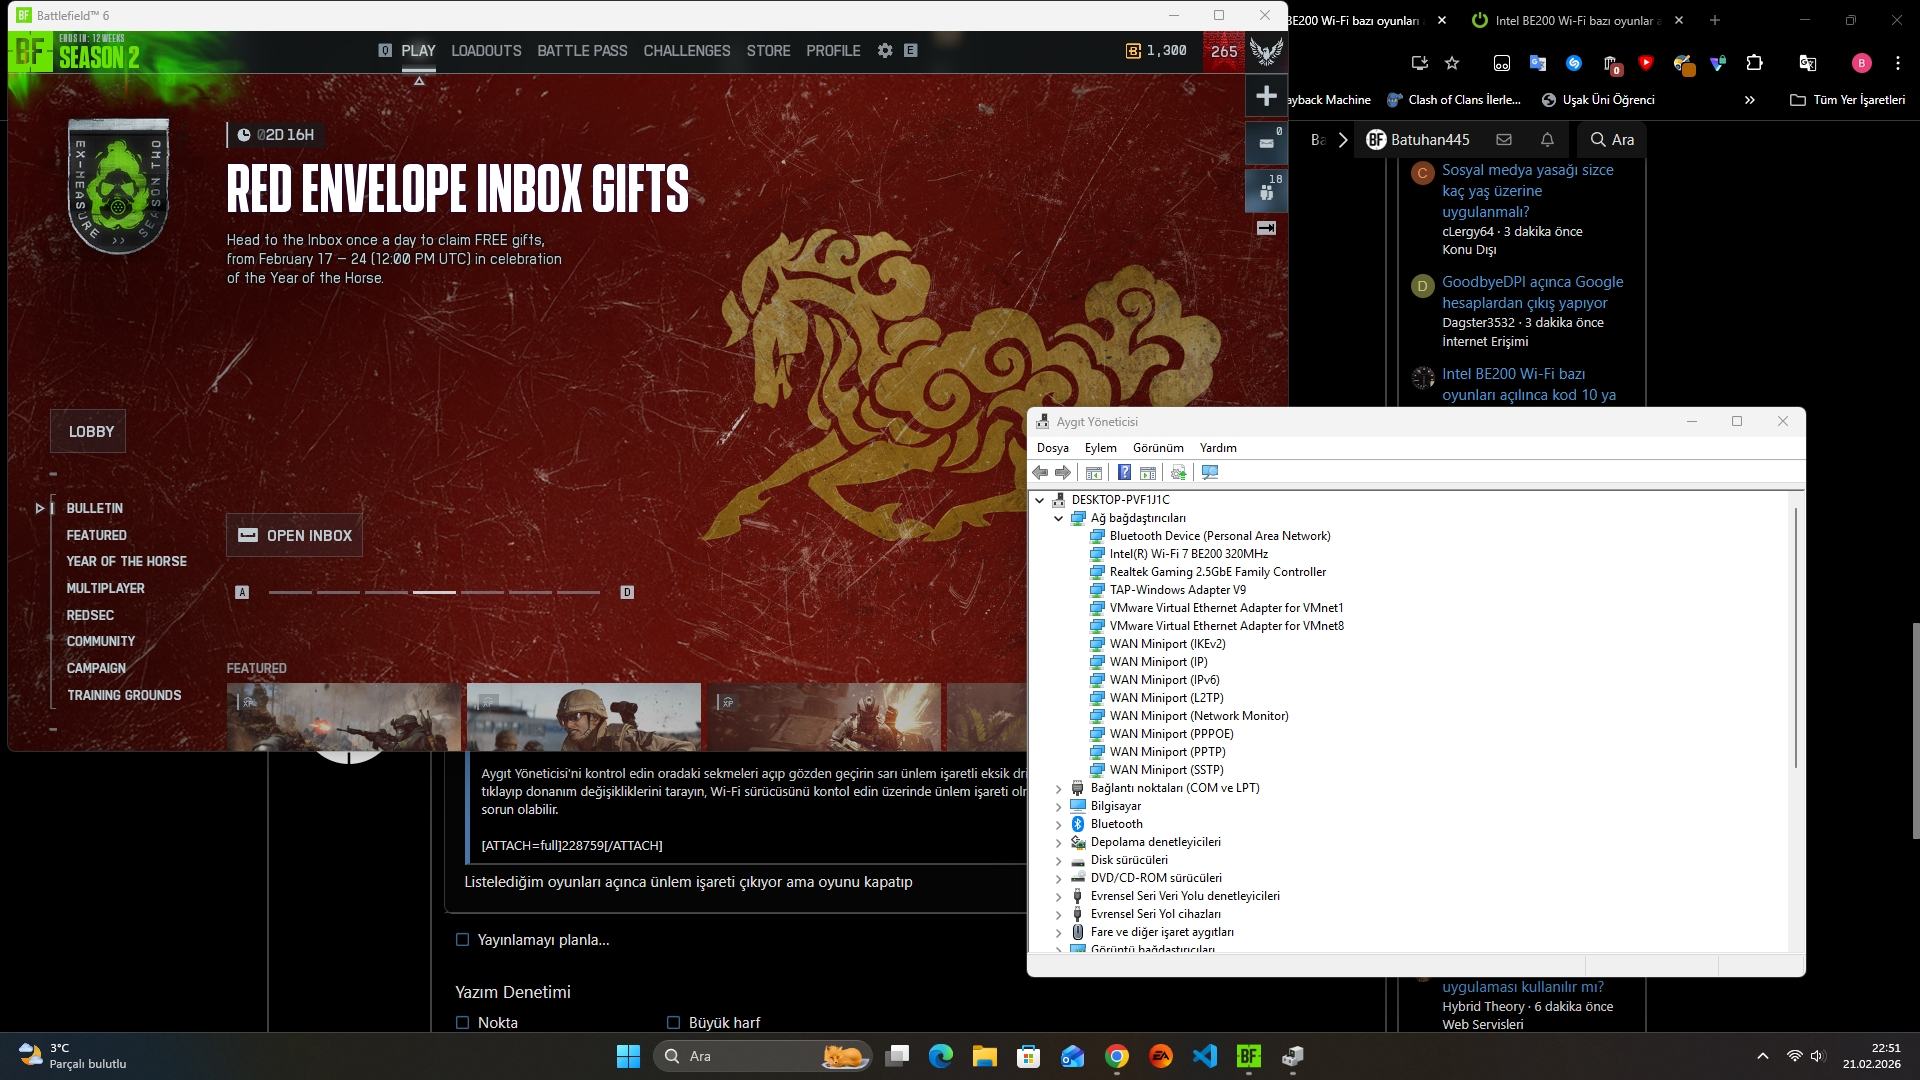1920x1080 pixels.
Task: Tick the Büyük harf checkbox
Action: 673,1023
